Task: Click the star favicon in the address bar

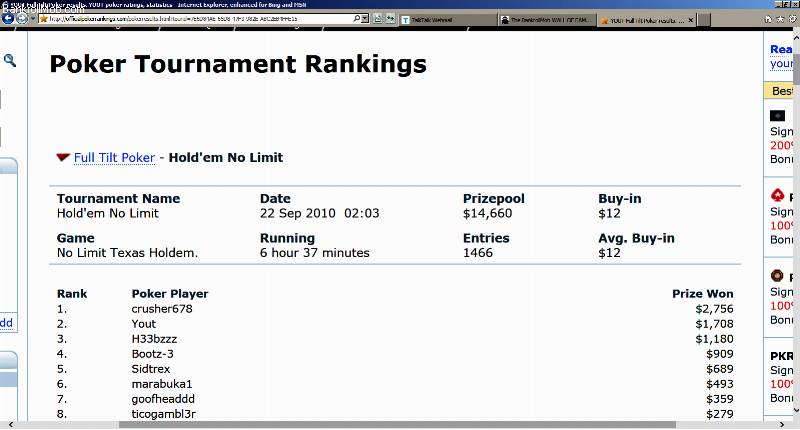Action: [44, 19]
